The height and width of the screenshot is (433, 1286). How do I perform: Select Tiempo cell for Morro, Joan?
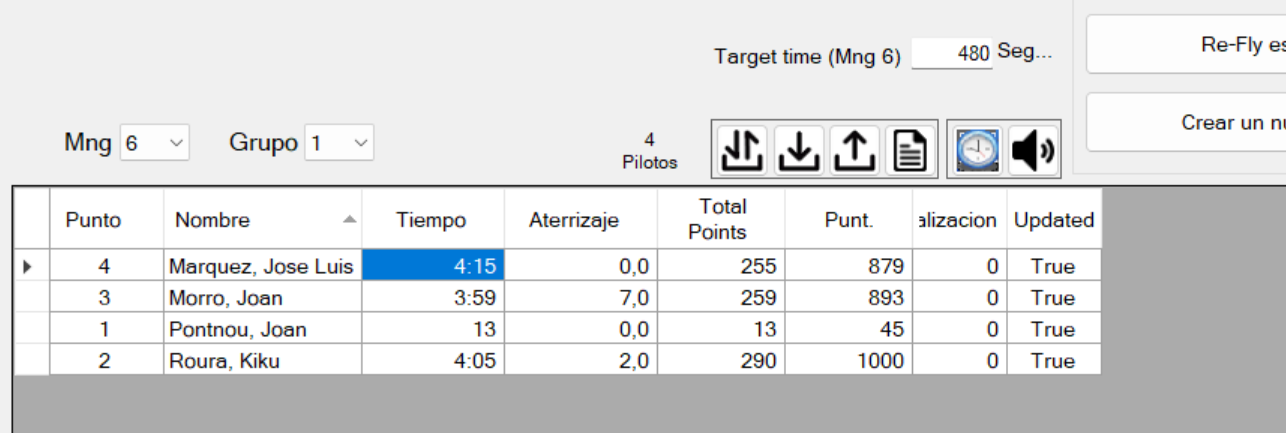click(433, 298)
